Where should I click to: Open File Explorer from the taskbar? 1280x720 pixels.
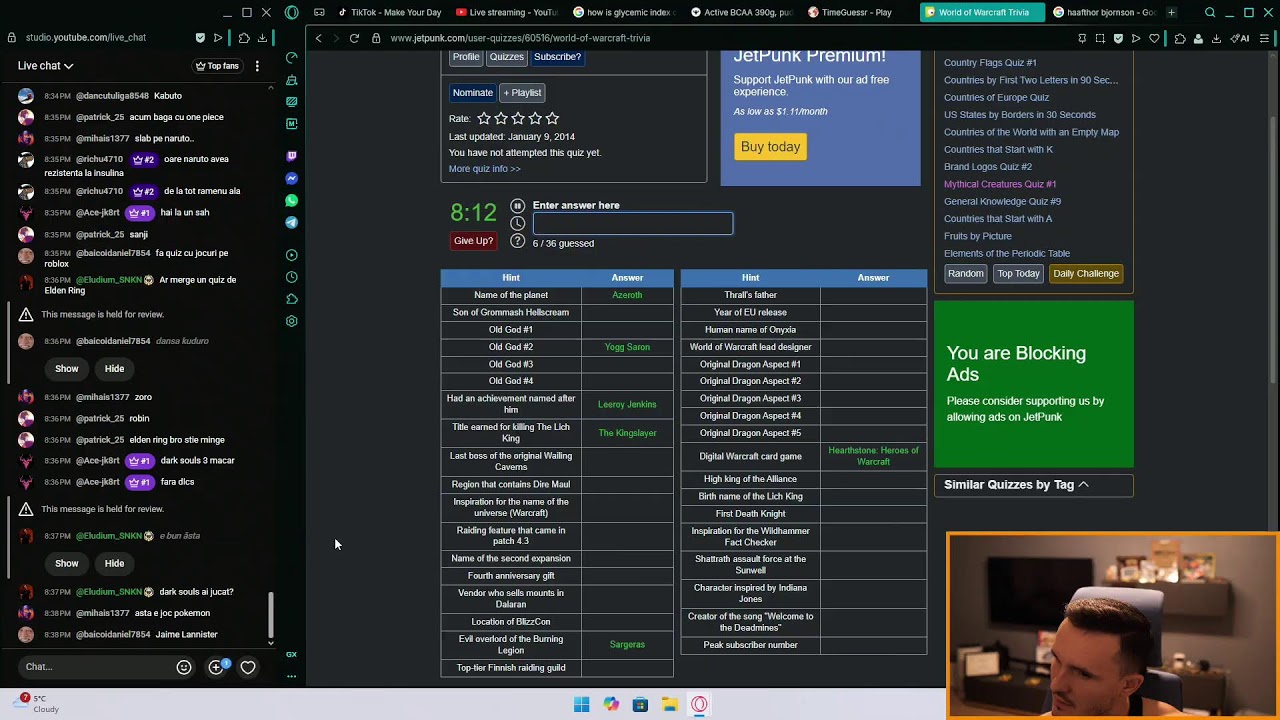pyautogui.click(x=669, y=705)
